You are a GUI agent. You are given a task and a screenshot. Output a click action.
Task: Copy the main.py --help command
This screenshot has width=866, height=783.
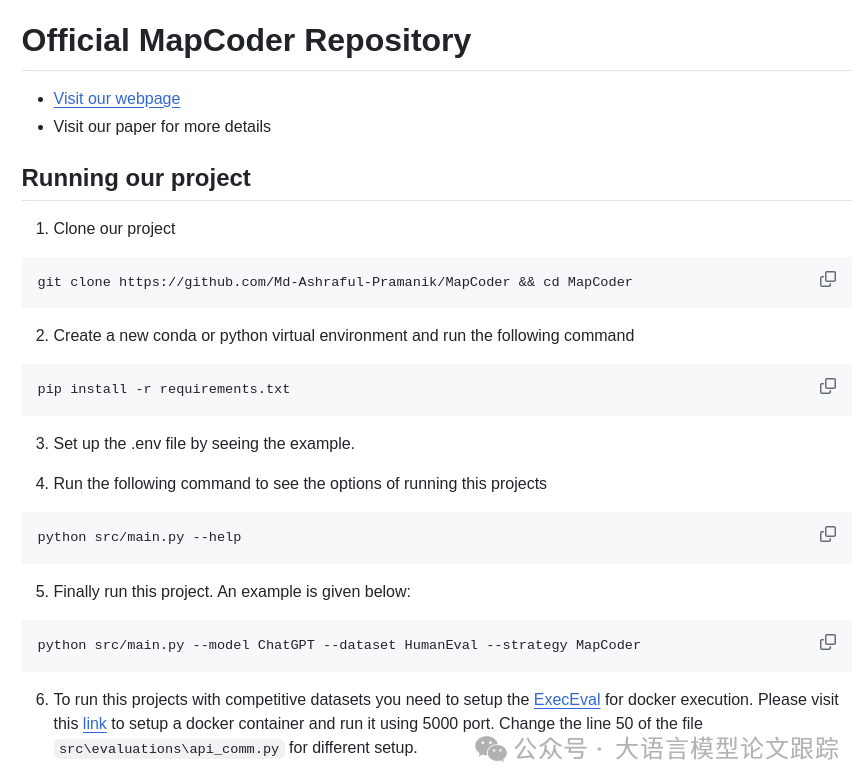coord(828,534)
